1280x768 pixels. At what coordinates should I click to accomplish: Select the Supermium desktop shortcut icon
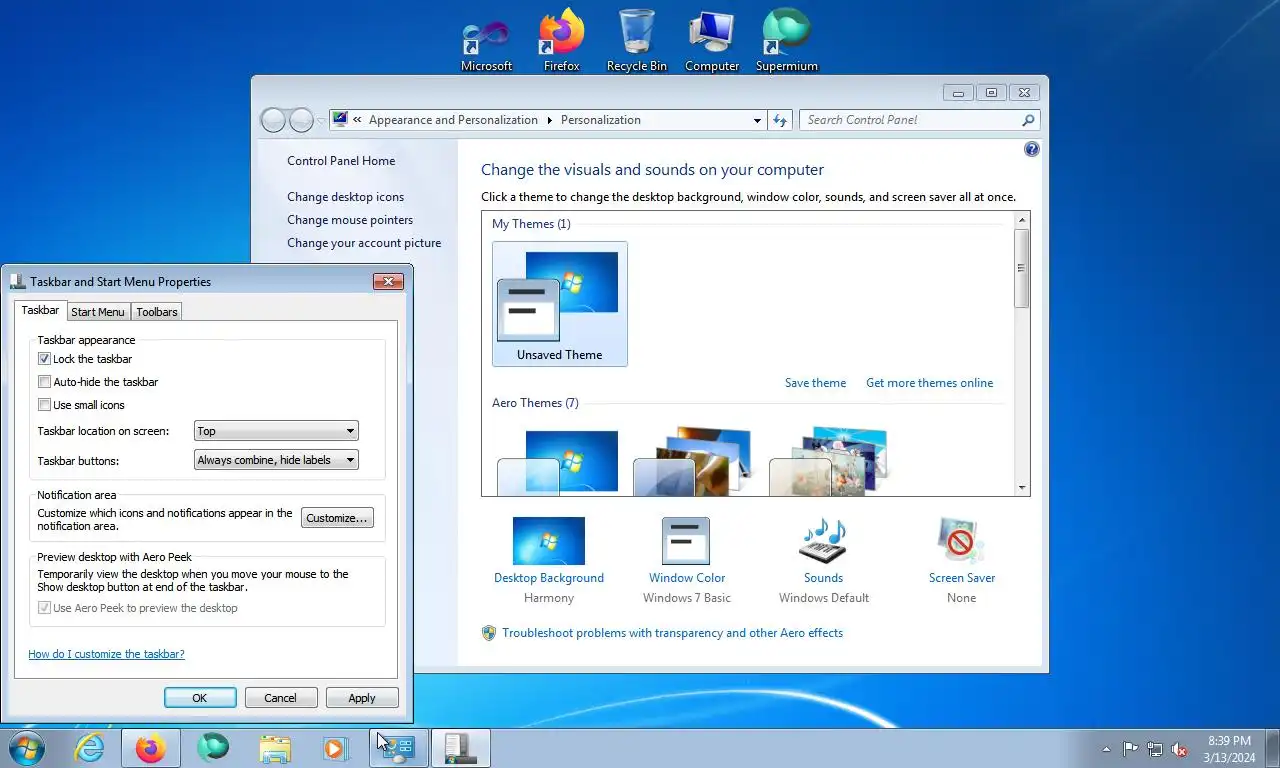[x=786, y=40]
